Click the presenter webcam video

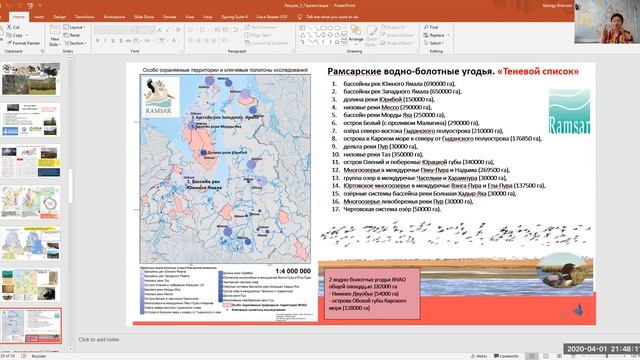[x=607, y=22]
